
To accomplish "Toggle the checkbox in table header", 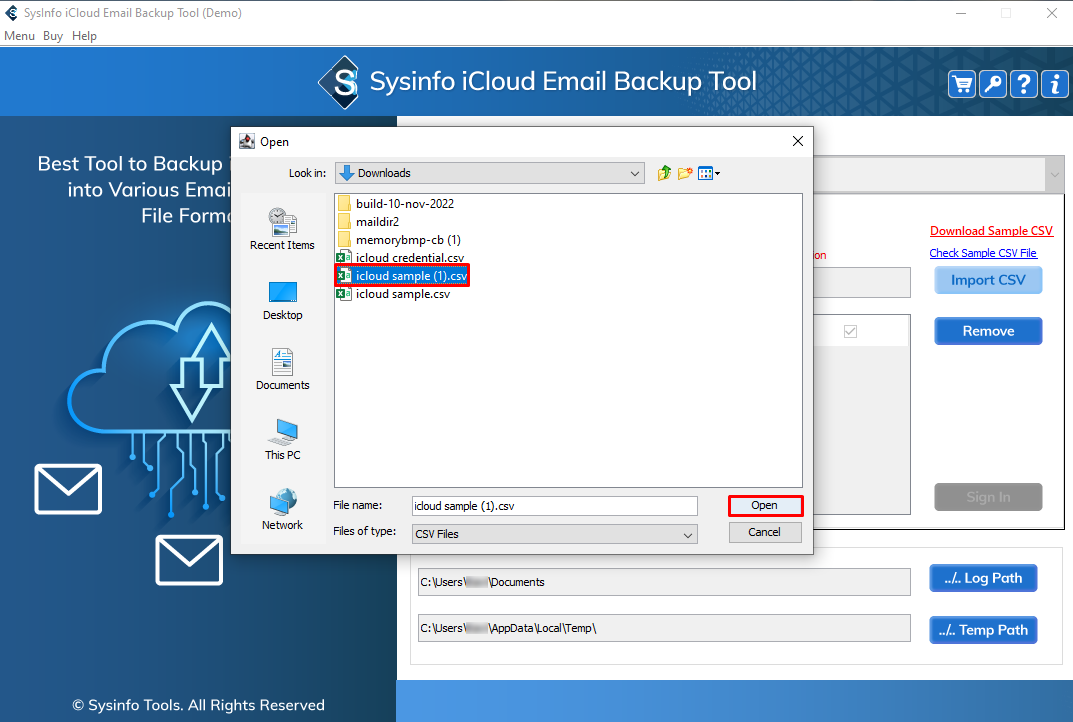I will 850,331.
